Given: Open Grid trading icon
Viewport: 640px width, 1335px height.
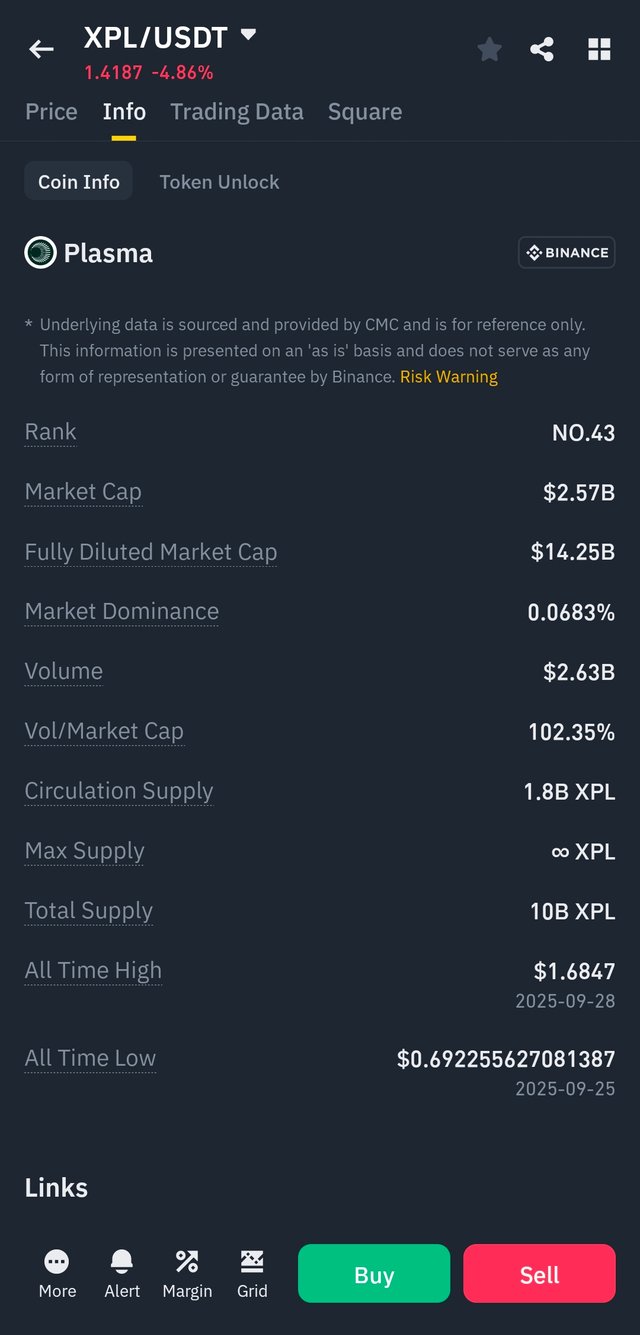Looking at the screenshot, I should coord(252,1262).
